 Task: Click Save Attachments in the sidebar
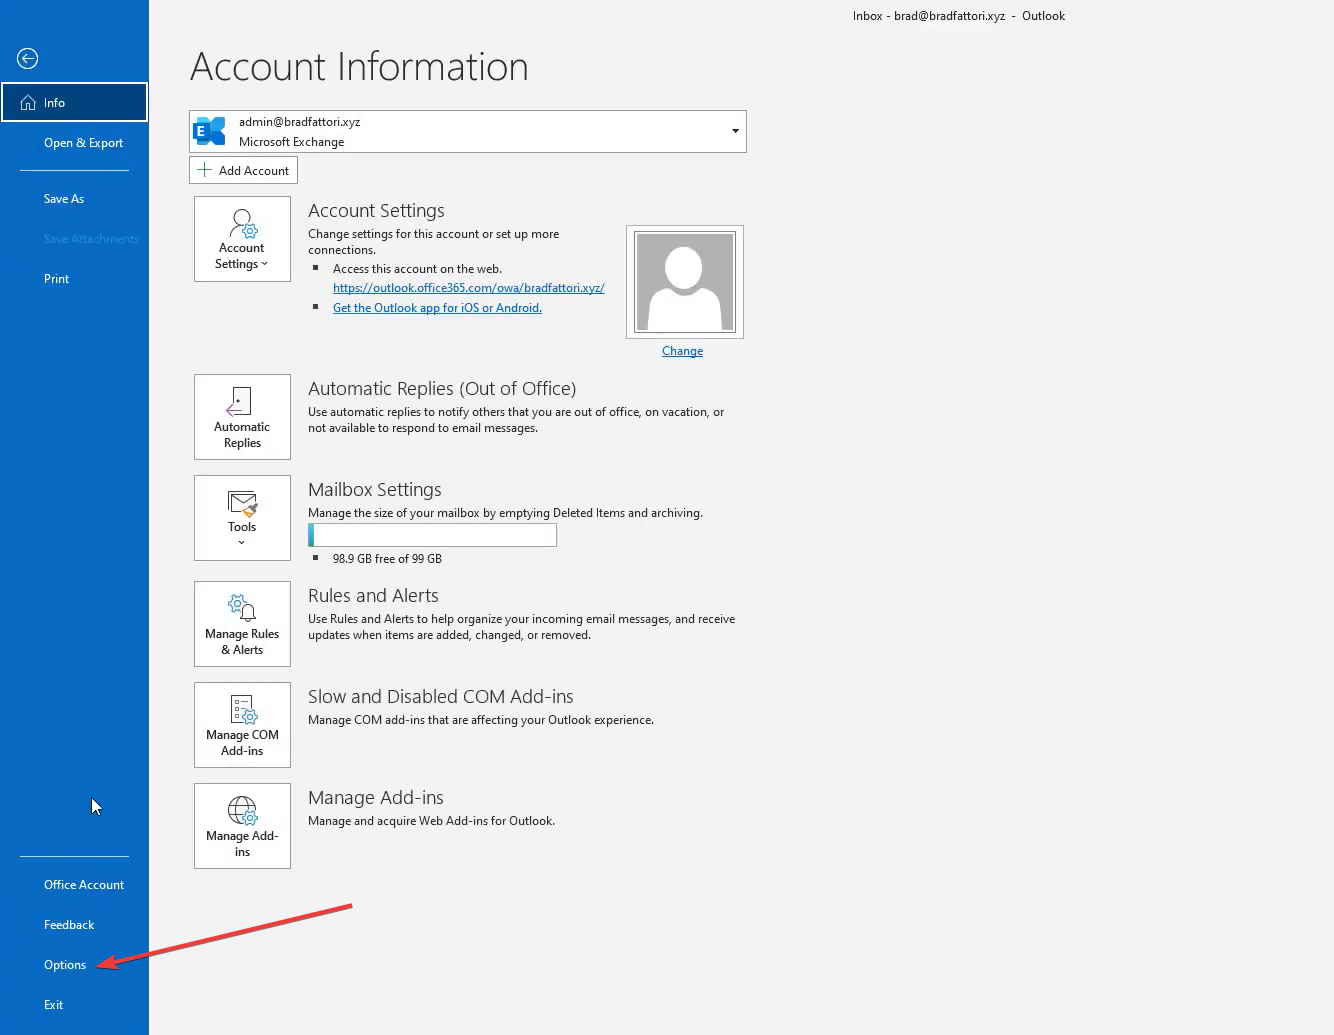pyautogui.click(x=91, y=239)
